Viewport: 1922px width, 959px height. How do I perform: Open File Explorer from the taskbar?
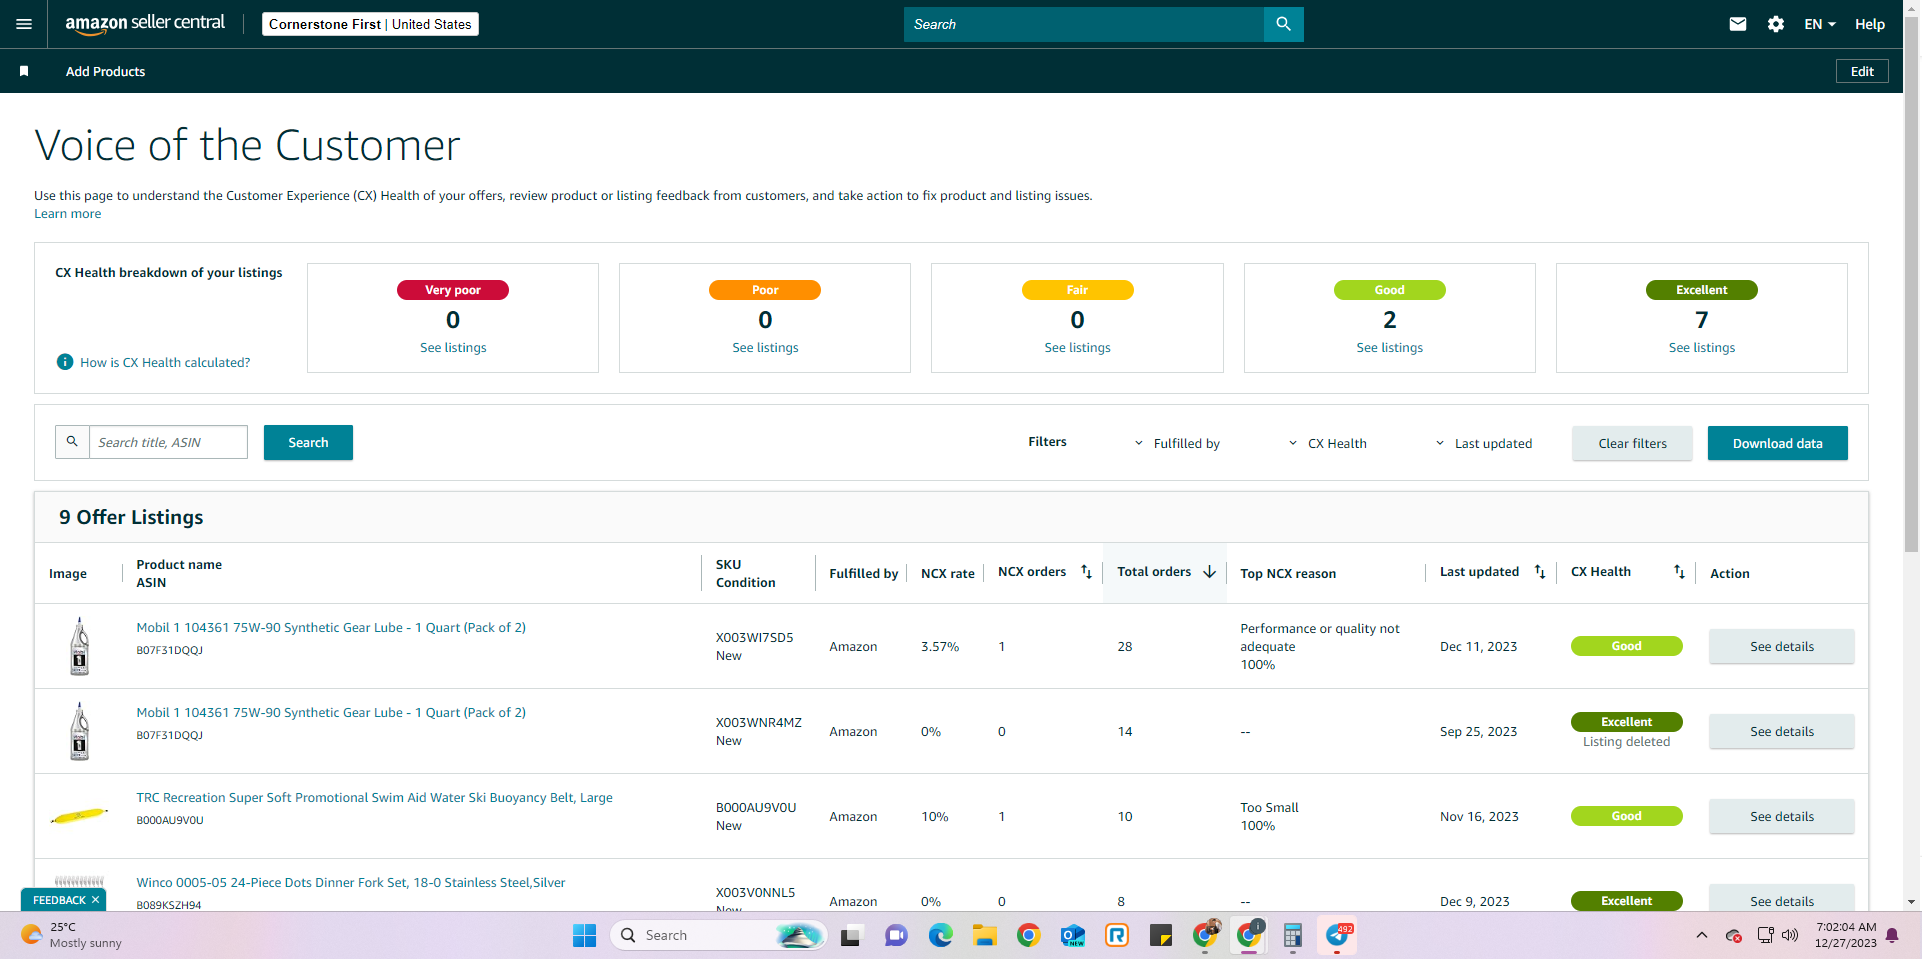[985, 935]
